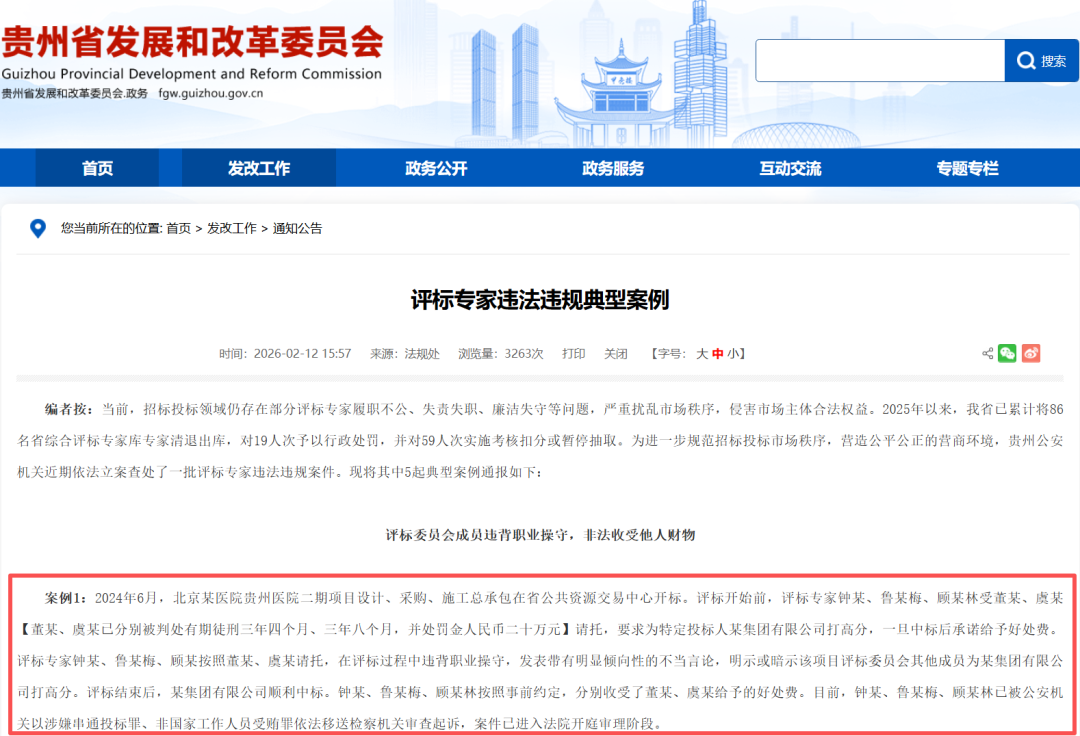Click the share icon
Viewport: 1080px width, 736px height.
point(988,353)
